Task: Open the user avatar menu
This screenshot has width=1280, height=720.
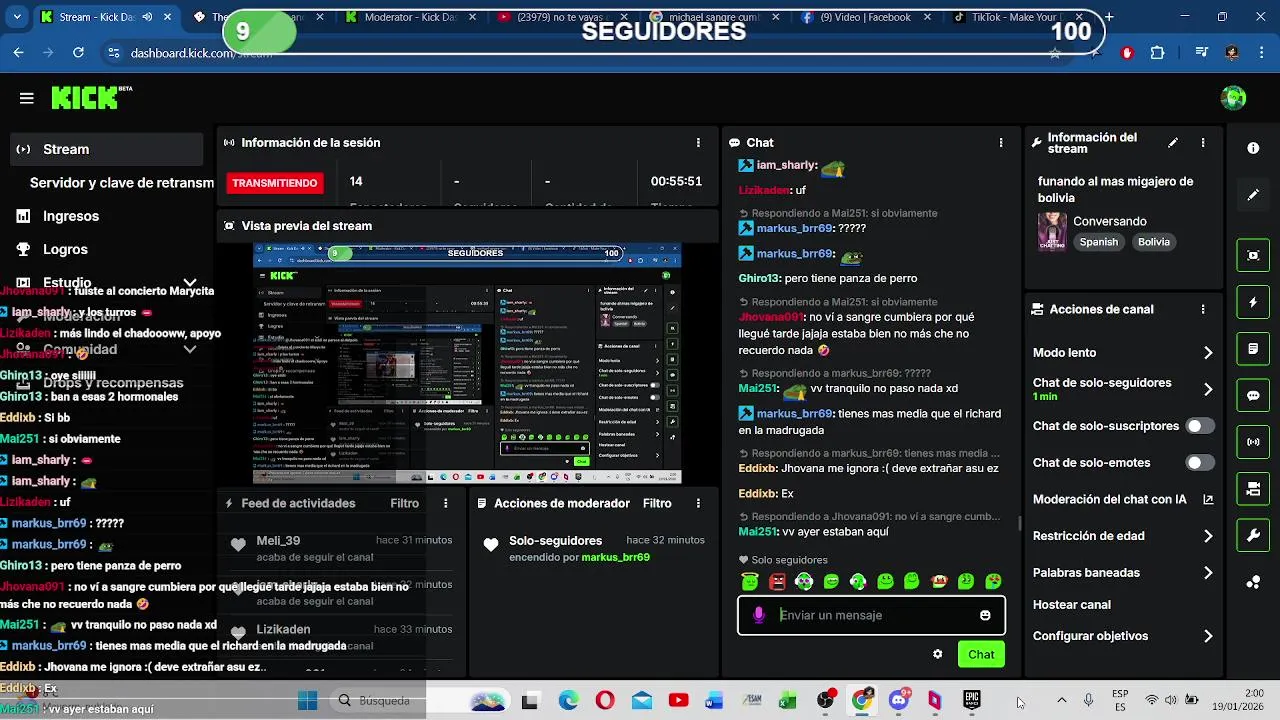Action: (1233, 98)
